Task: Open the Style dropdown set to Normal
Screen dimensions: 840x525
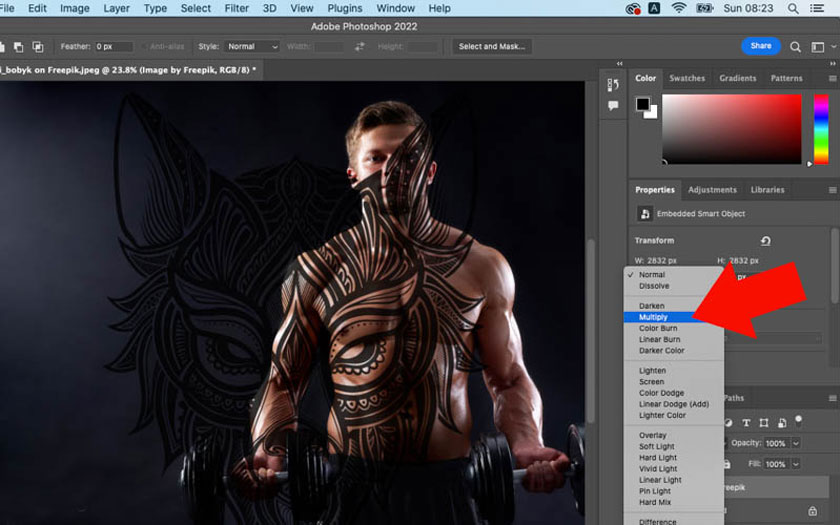Action: (x=252, y=46)
